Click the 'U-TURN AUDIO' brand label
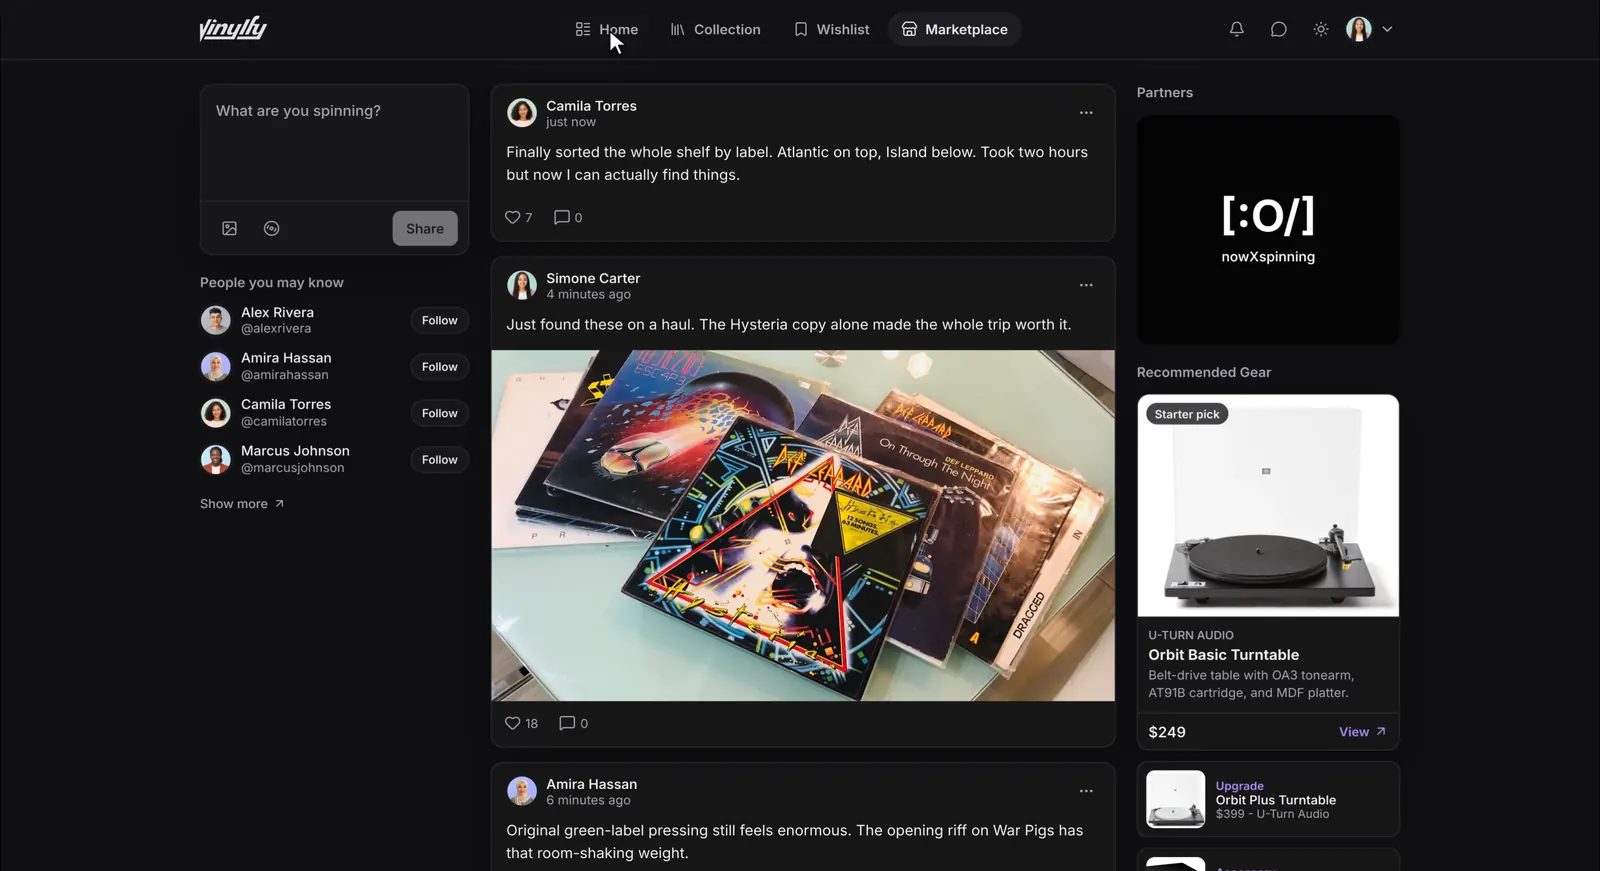The image size is (1600, 871). 1191,635
